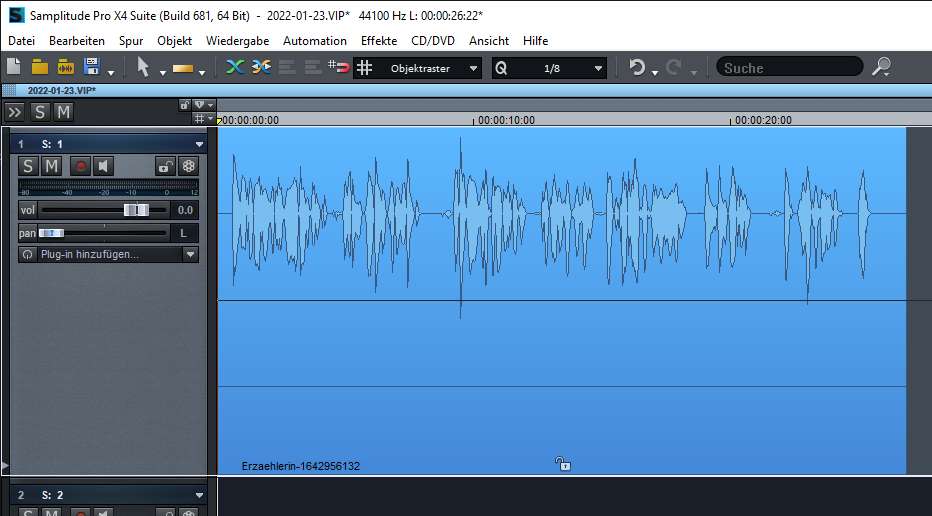Select the mouse pointer tool

coord(143,67)
